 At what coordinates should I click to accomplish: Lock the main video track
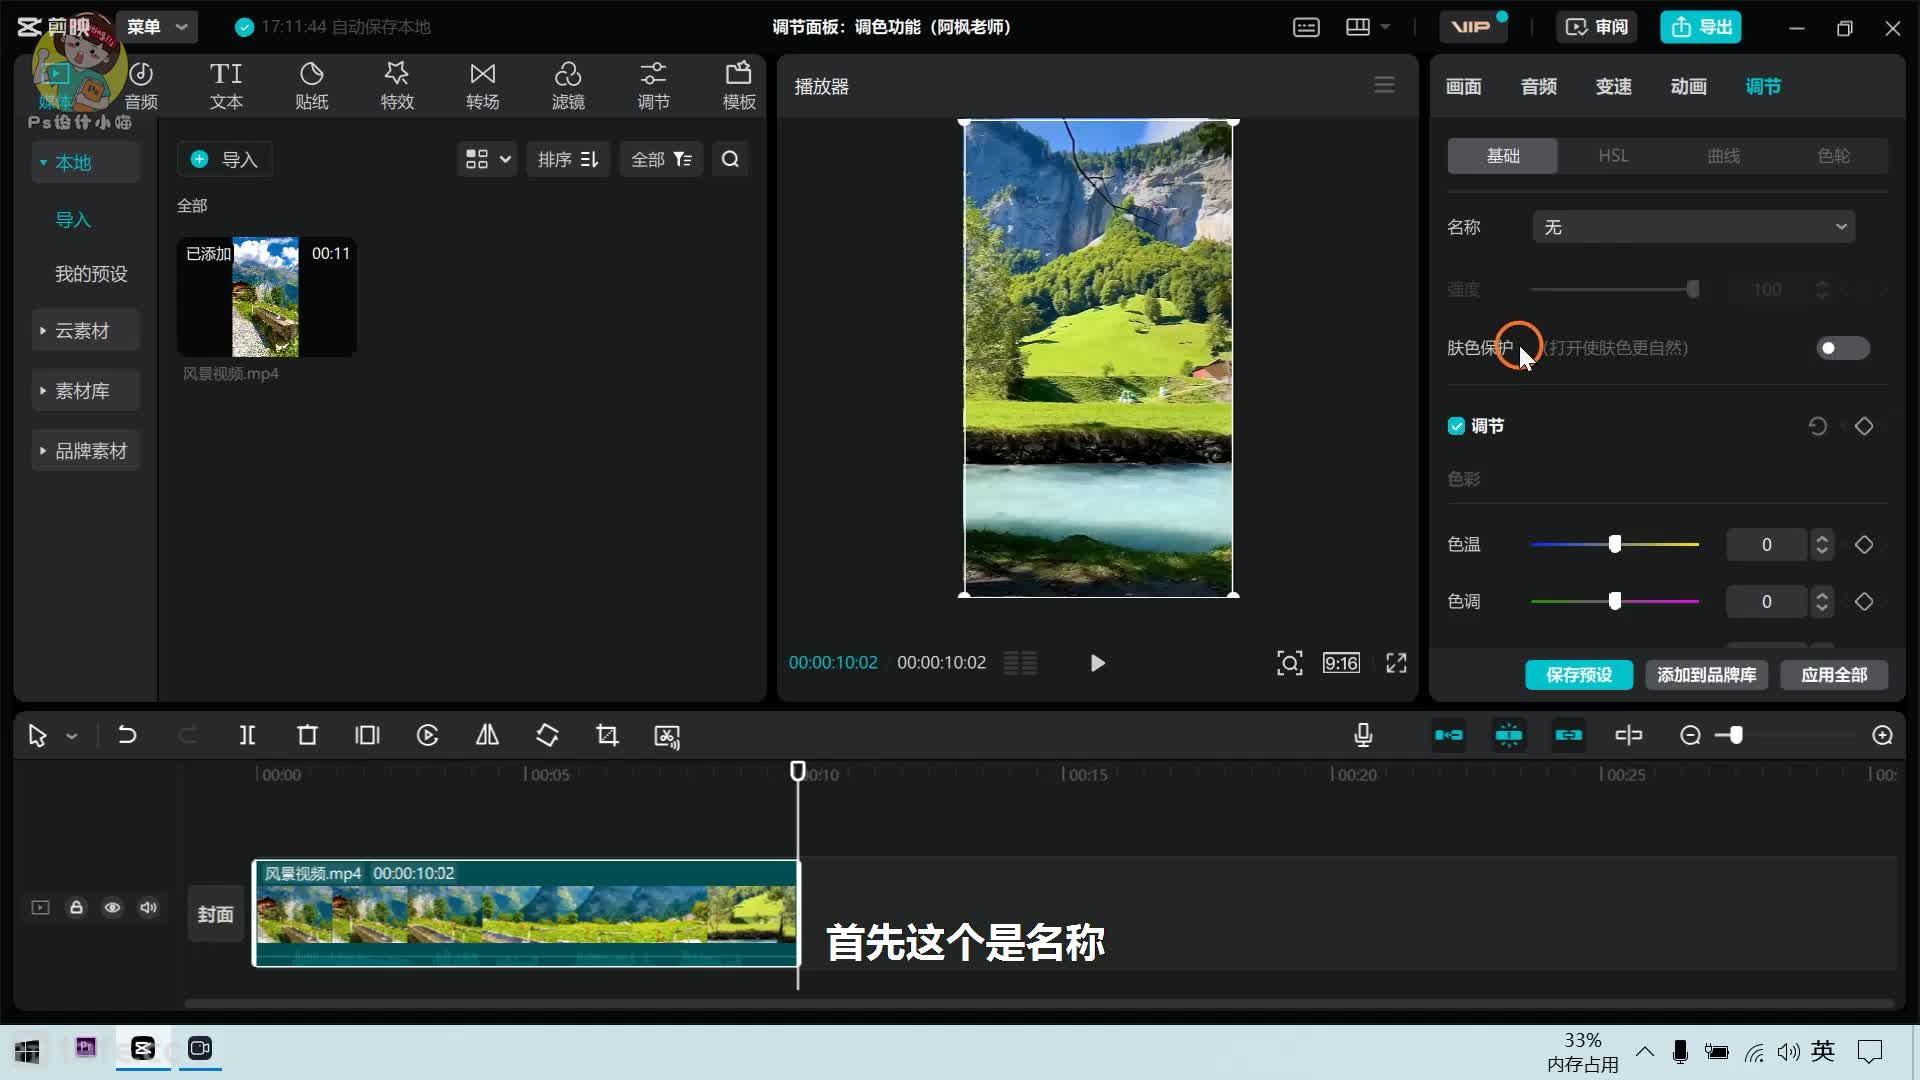76,907
